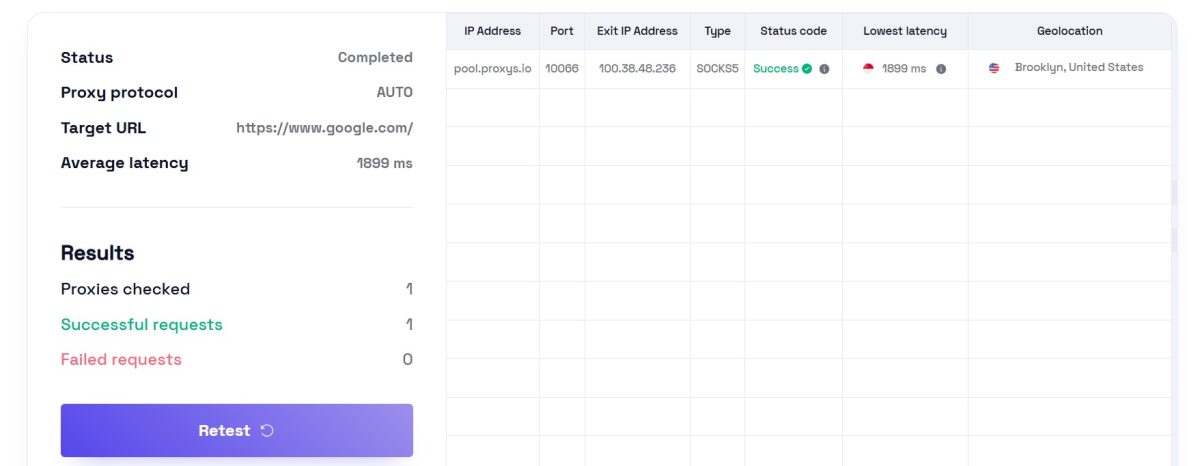This screenshot has width=1200, height=466.
Task: Click the Successful requests label
Action: point(141,325)
